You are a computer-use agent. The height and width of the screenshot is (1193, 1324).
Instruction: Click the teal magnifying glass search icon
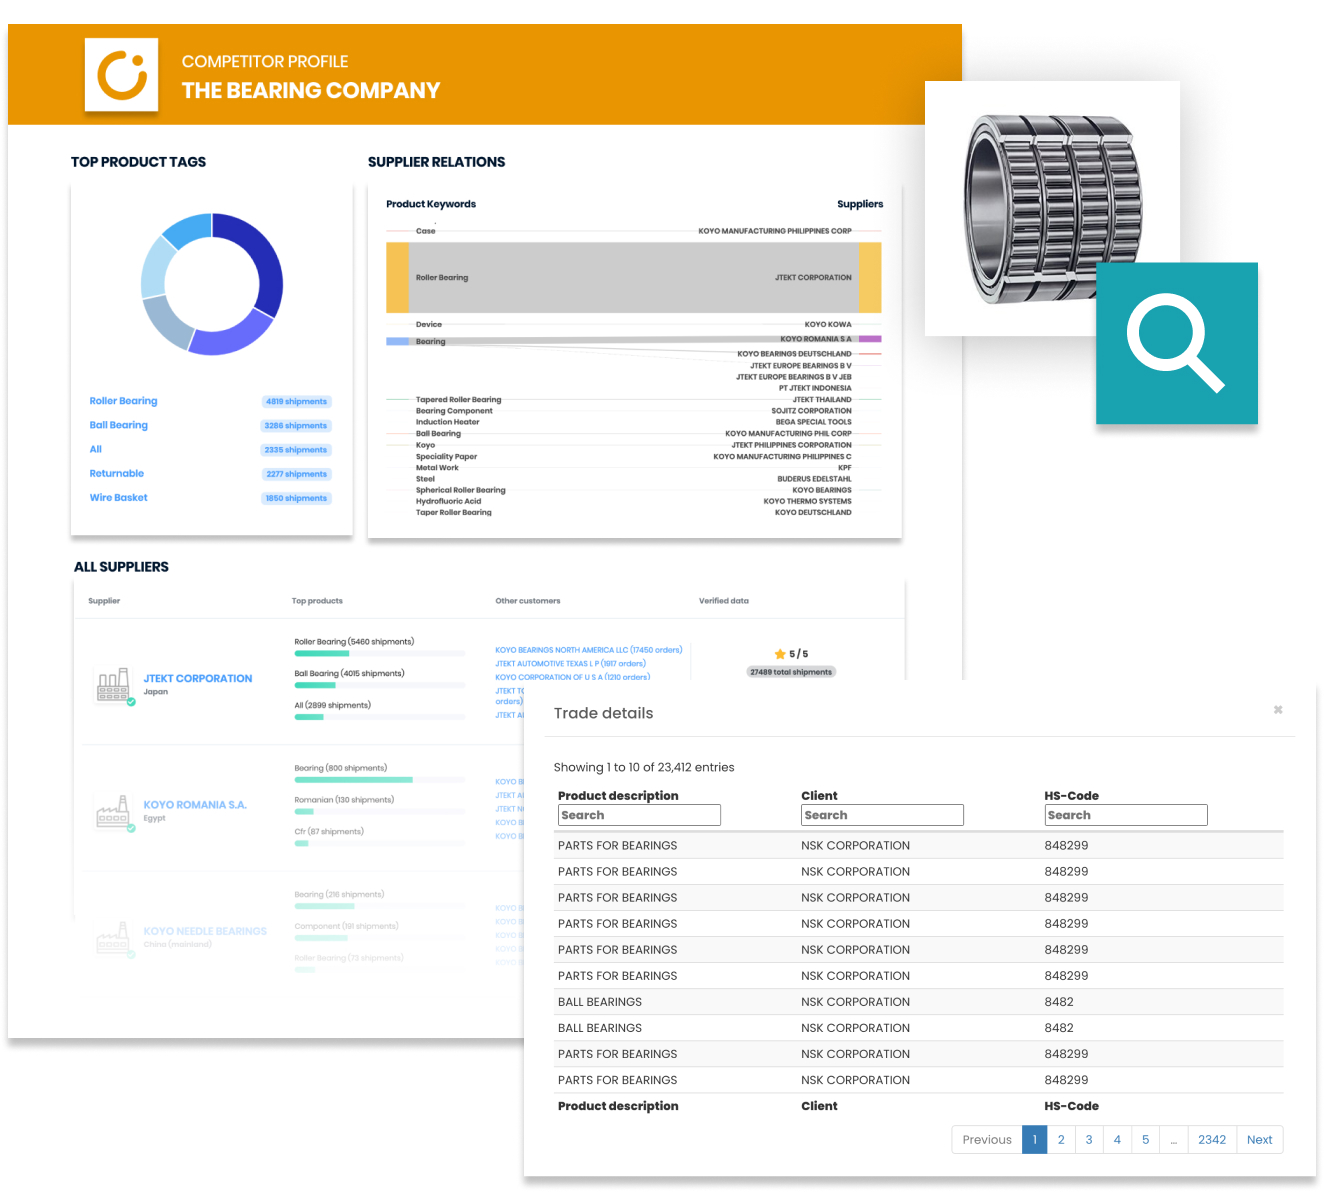[1176, 343]
